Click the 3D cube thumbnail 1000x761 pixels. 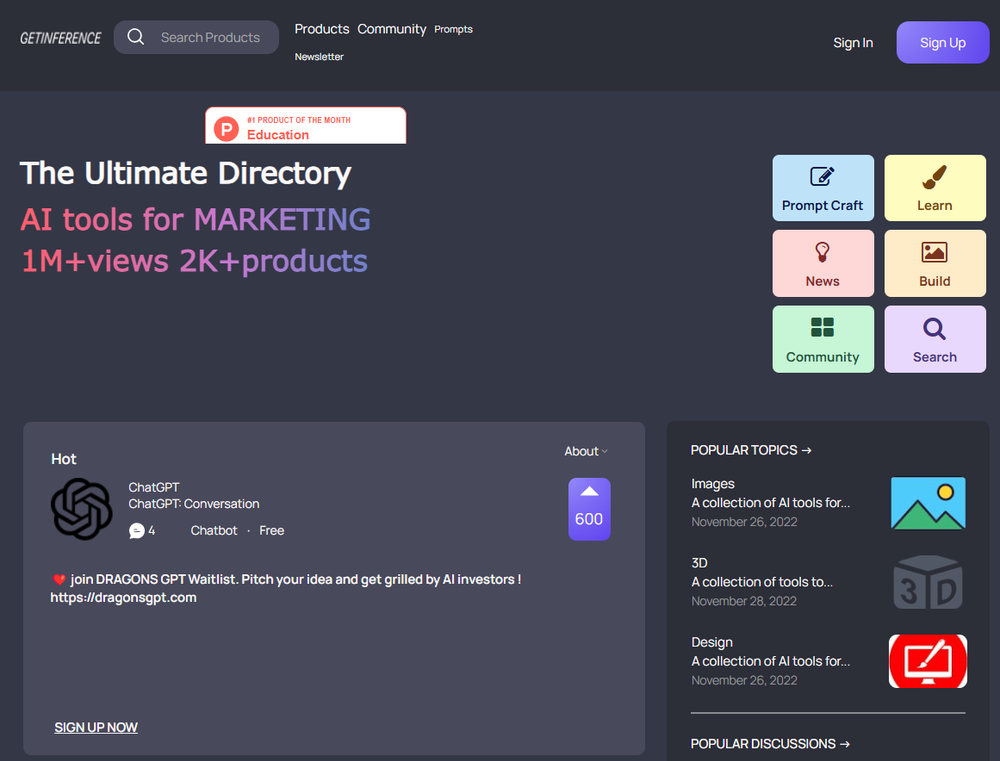pos(927,582)
